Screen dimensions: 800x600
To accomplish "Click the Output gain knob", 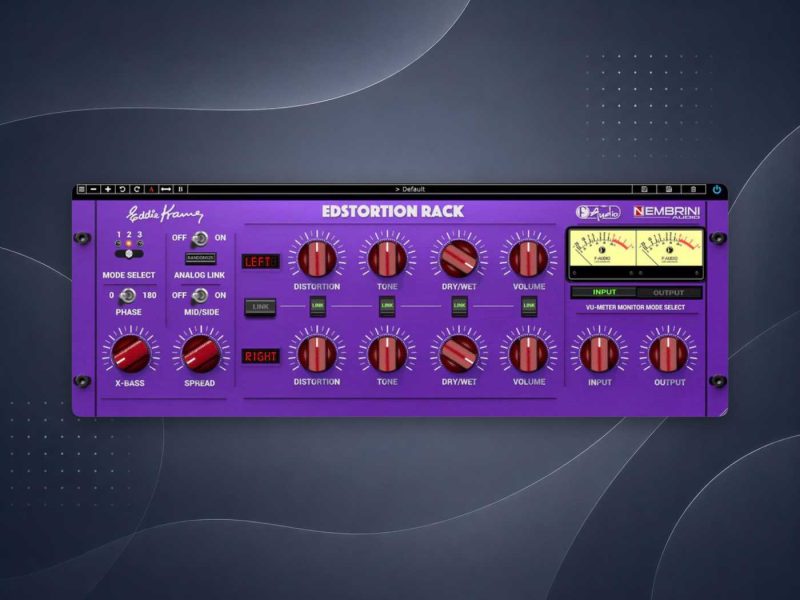I will click(x=669, y=354).
